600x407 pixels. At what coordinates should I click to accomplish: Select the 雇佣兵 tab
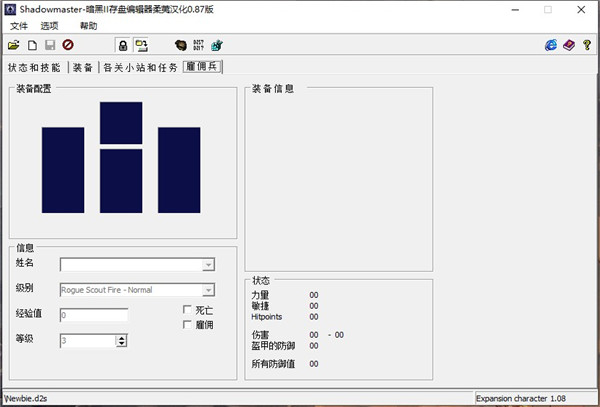[x=202, y=67]
